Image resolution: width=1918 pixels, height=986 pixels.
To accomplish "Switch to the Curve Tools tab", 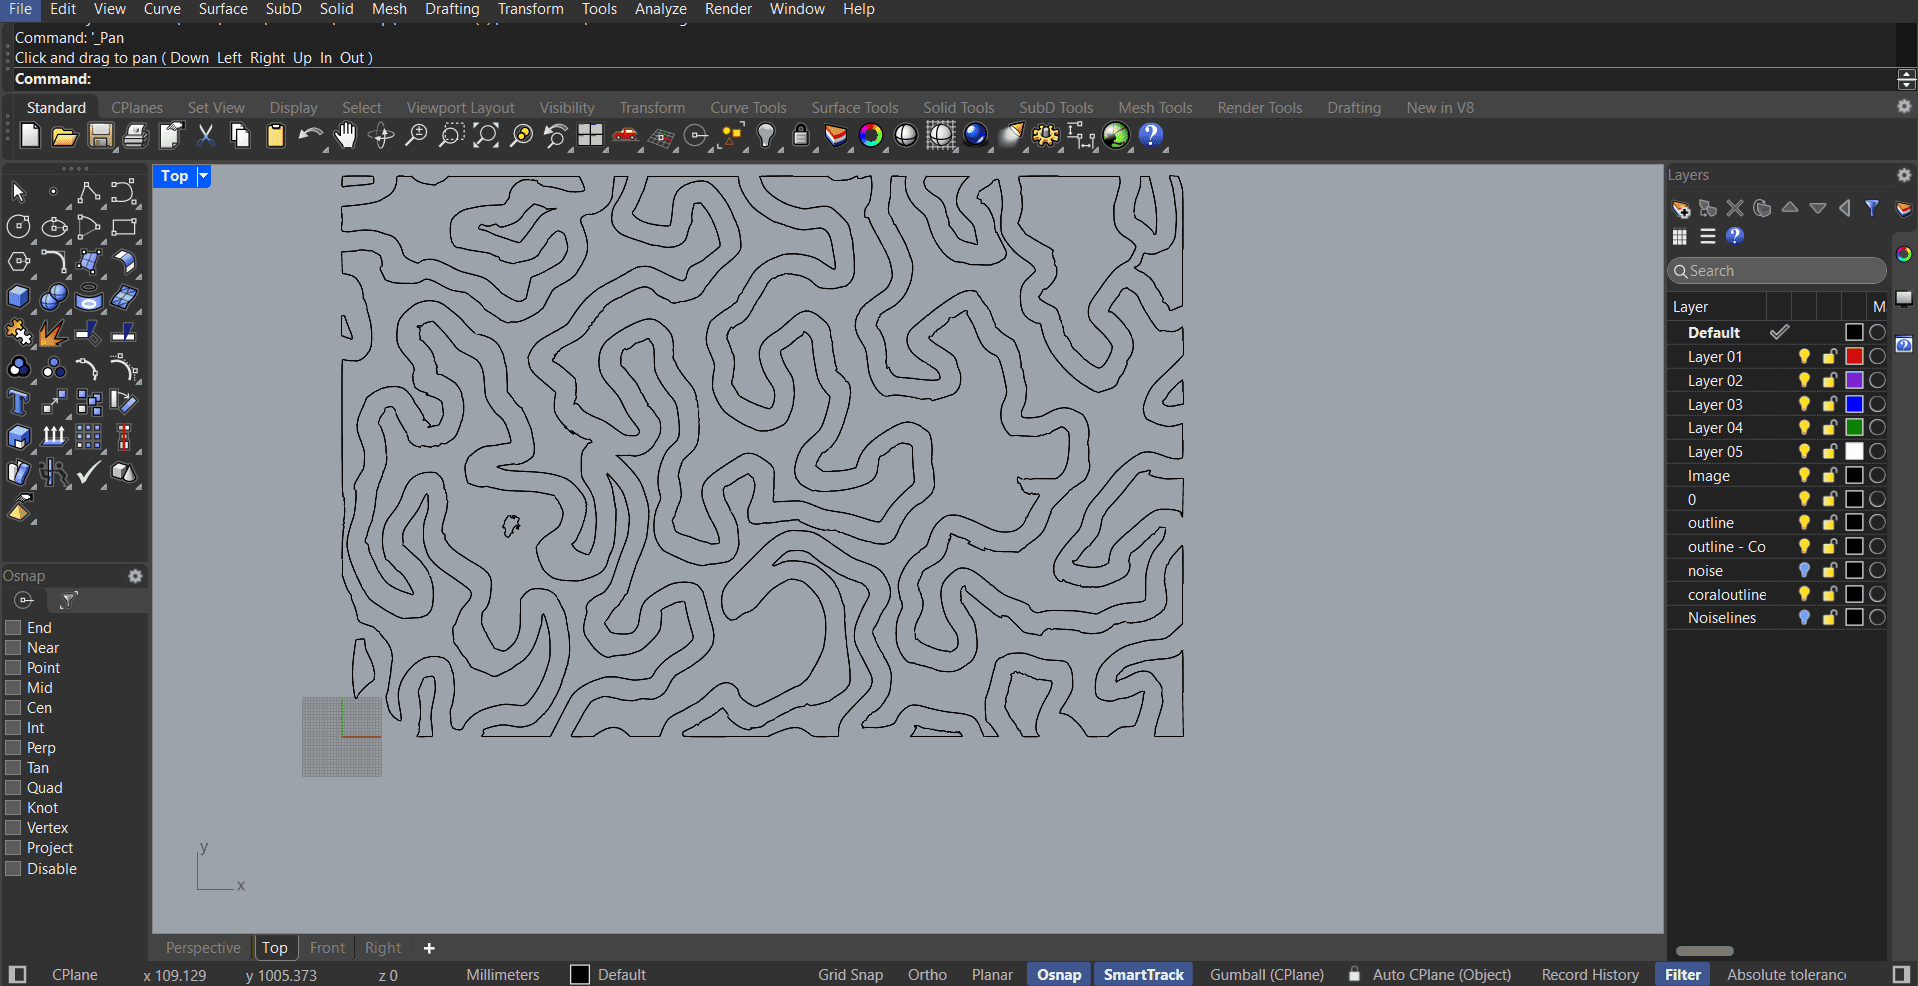I will pos(748,108).
